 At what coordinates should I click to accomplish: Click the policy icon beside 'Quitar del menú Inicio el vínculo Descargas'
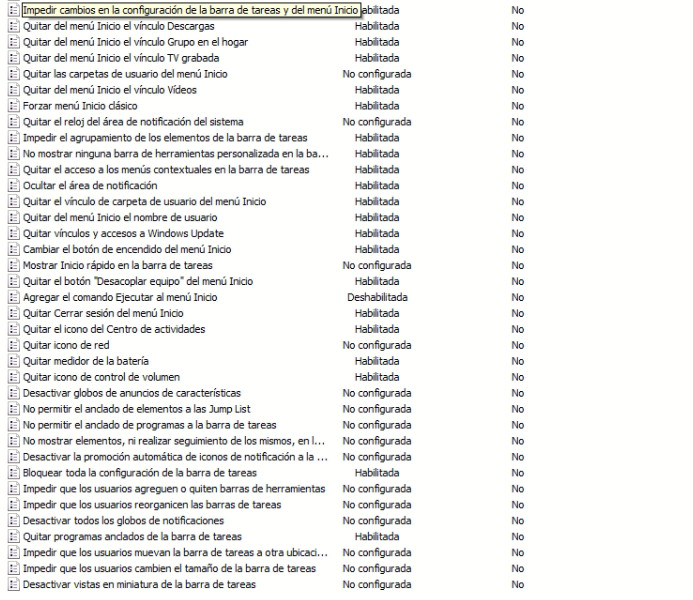14,26
